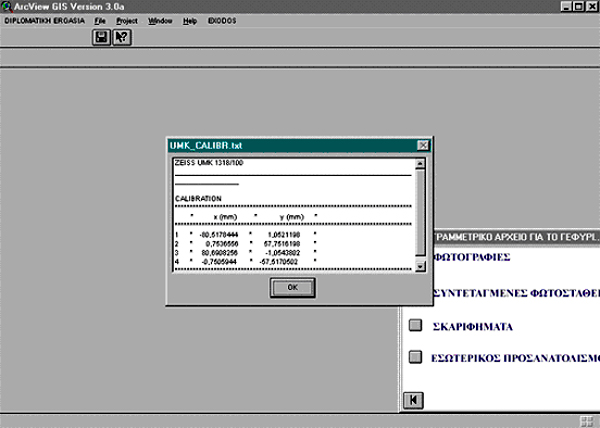Maximize the ArcView GIS window
The height and width of the screenshot is (428, 600).
pos(579,7)
